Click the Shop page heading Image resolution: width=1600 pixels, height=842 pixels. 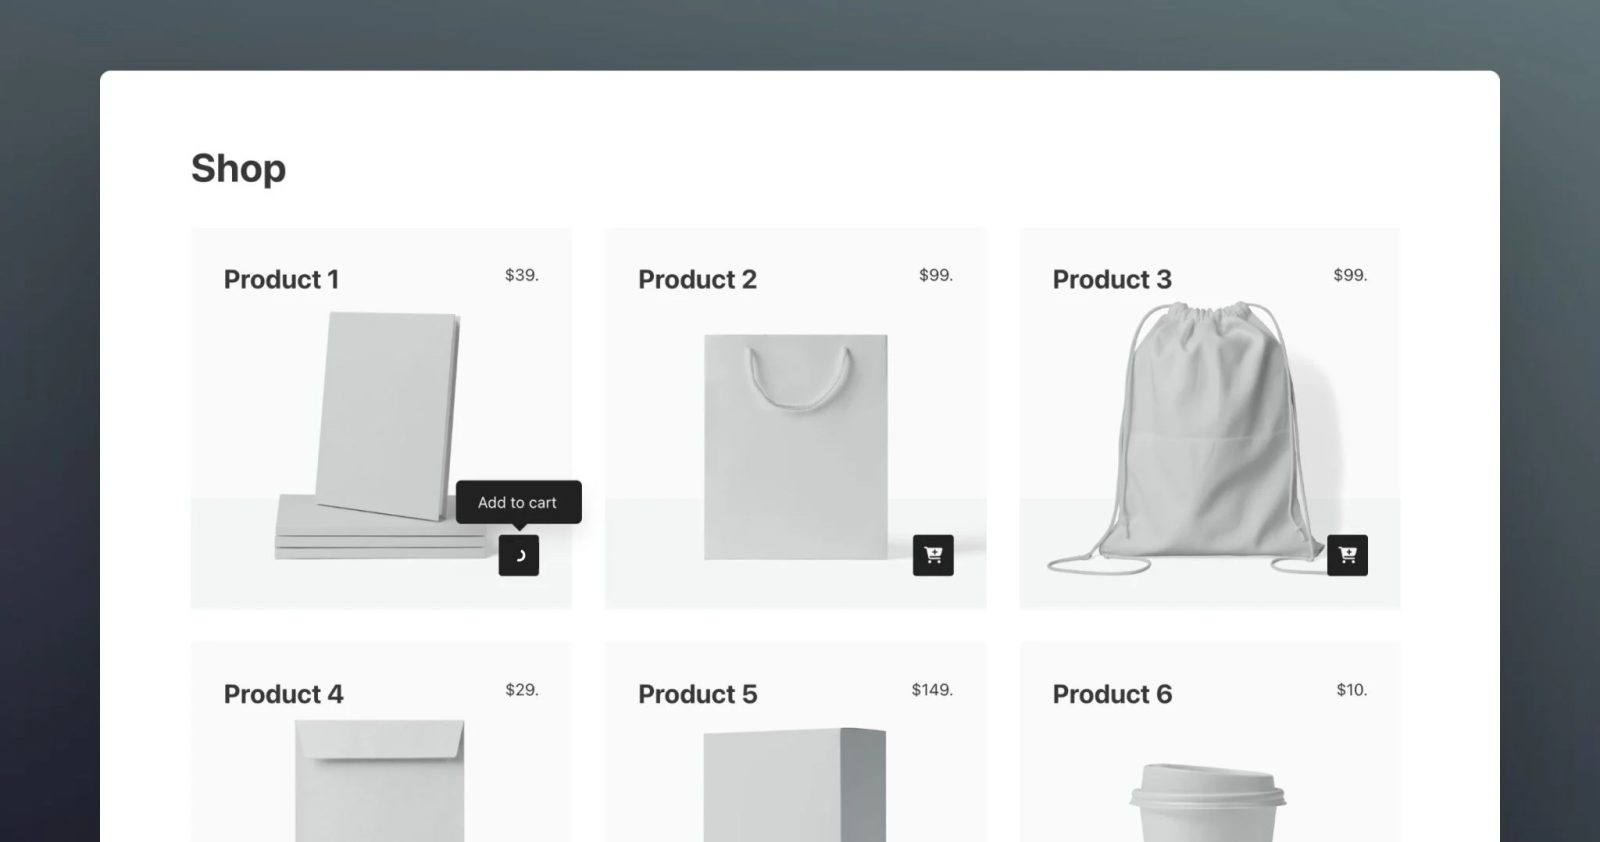pyautogui.click(x=238, y=169)
